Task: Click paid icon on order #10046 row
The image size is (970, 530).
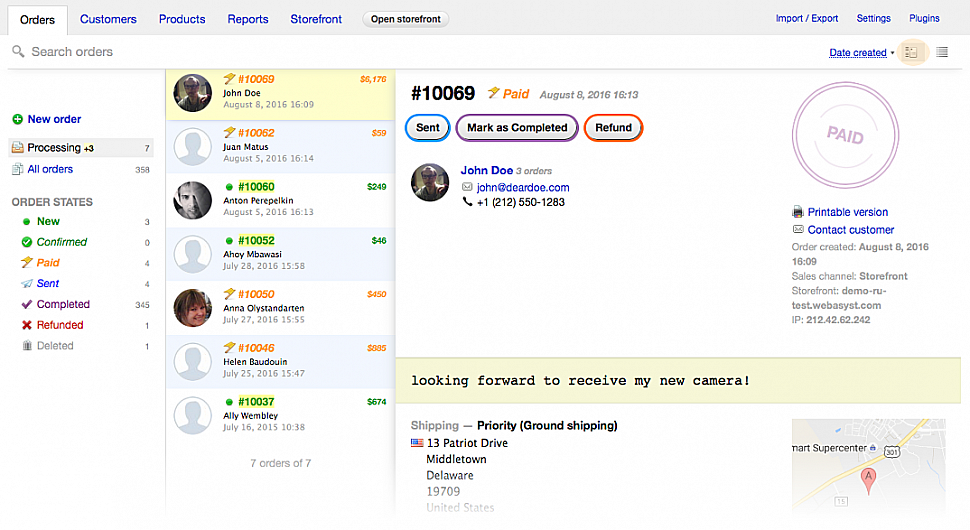Action: (x=230, y=347)
